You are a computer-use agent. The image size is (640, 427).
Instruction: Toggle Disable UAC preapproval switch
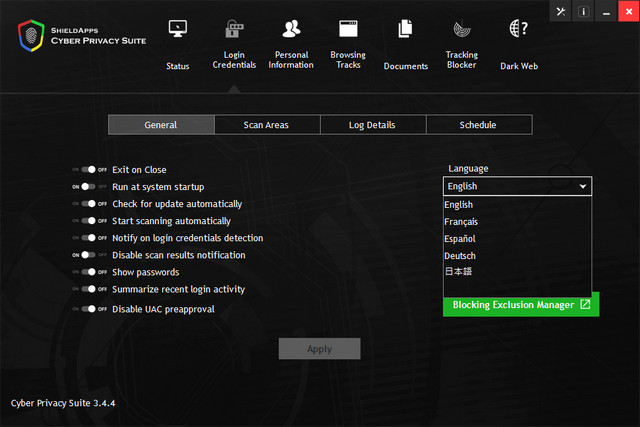[x=89, y=309]
